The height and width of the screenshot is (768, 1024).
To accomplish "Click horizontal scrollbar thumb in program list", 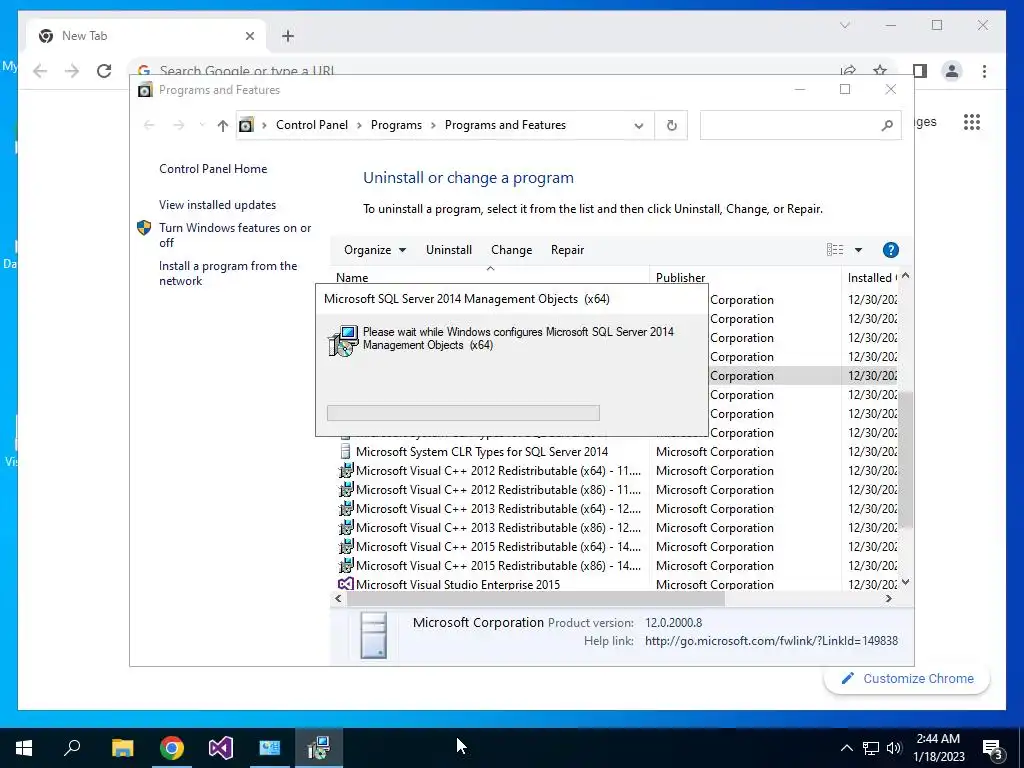I will 536,599.
